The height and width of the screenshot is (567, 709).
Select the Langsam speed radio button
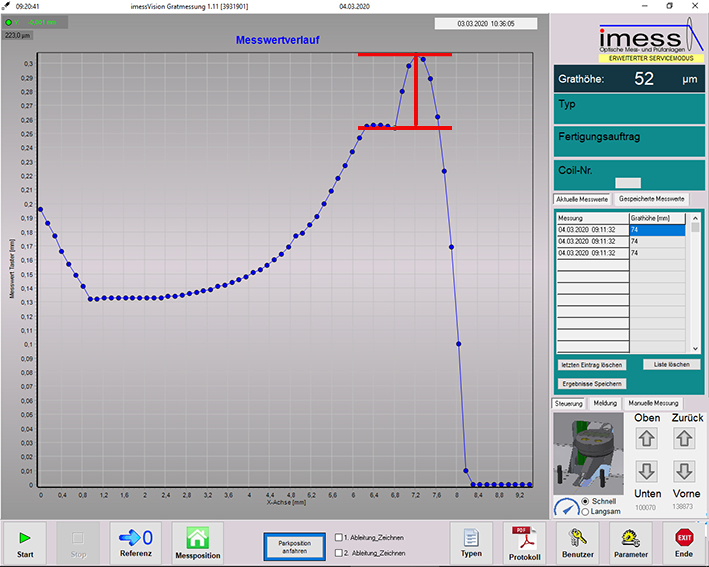(x=585, y=512)
